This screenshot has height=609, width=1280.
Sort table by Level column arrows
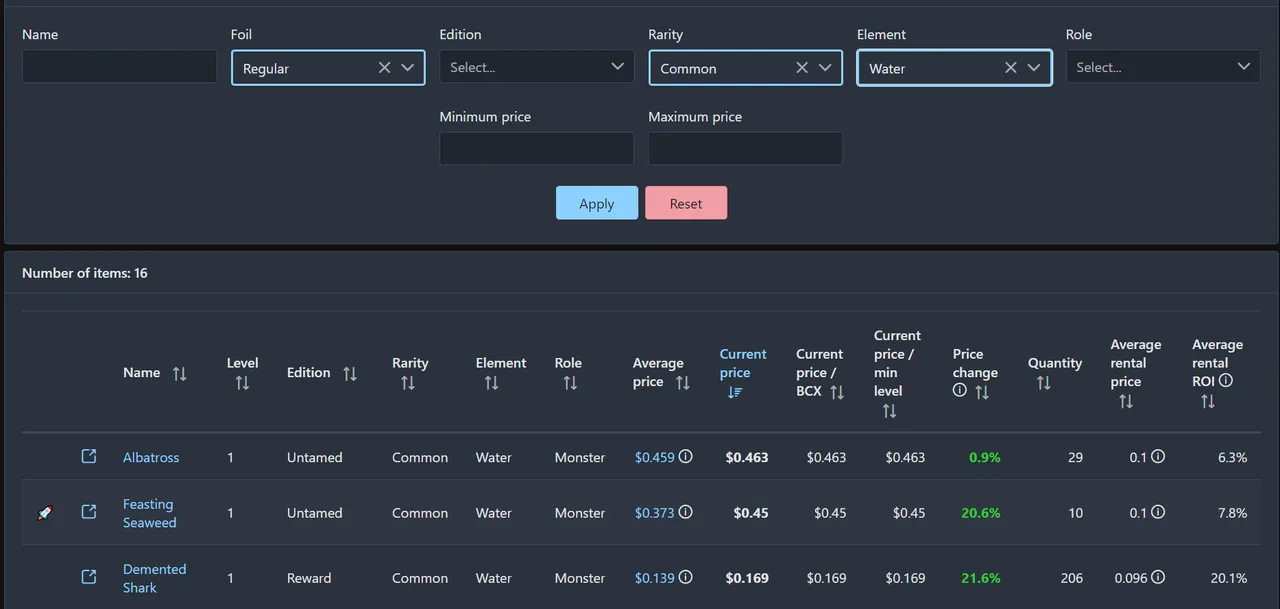pyautogui.click(x=242, y=383)
